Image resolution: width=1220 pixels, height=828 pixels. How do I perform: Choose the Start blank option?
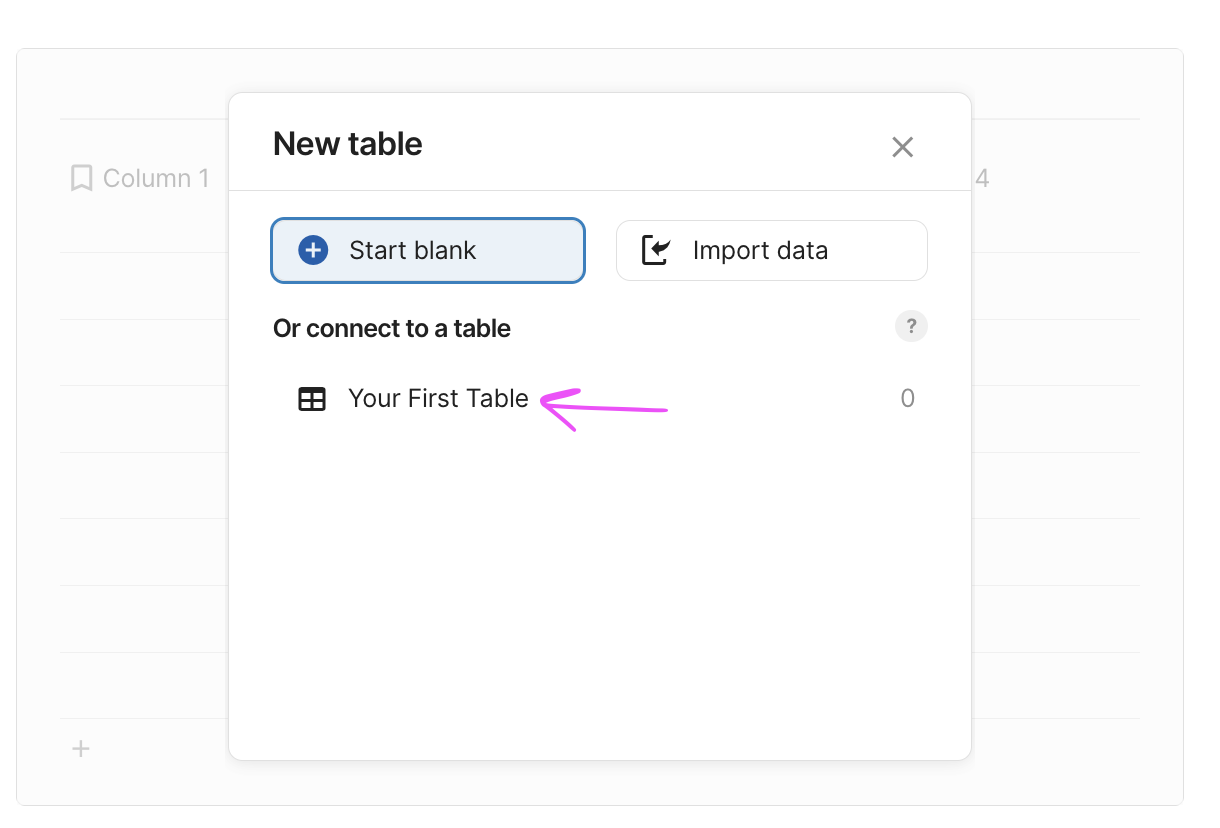[x=427, y=250]
